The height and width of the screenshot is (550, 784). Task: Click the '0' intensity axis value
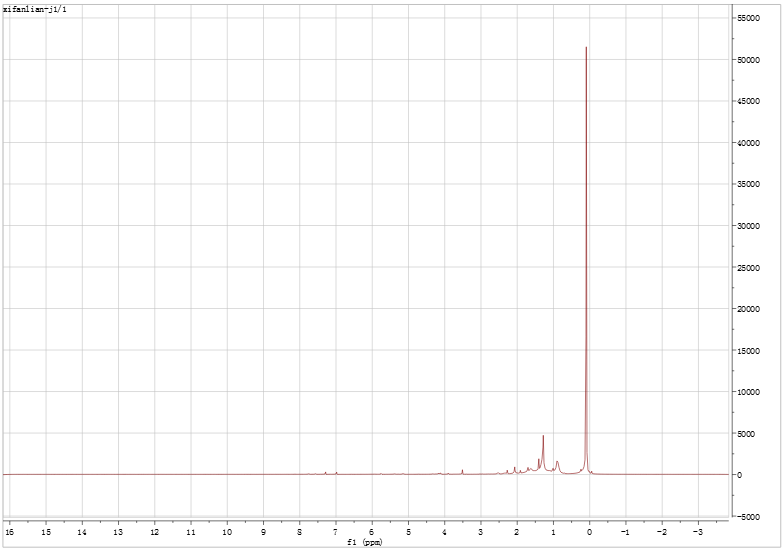(x=740, y=476)
